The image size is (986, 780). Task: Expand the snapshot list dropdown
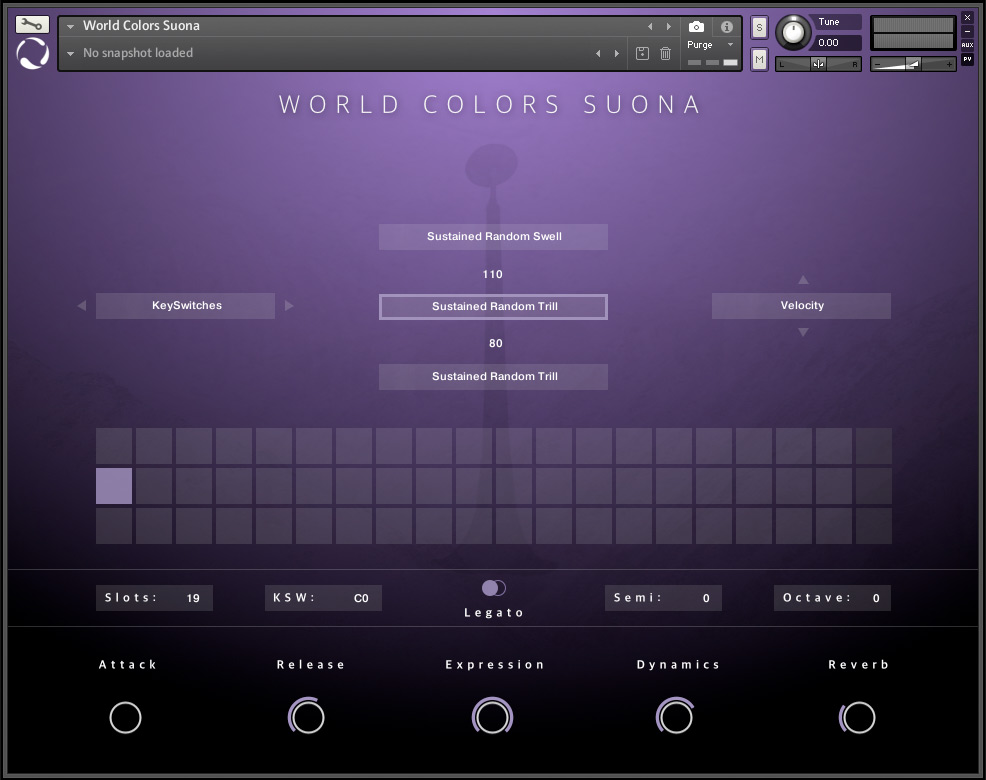click(x=71, y=53)
